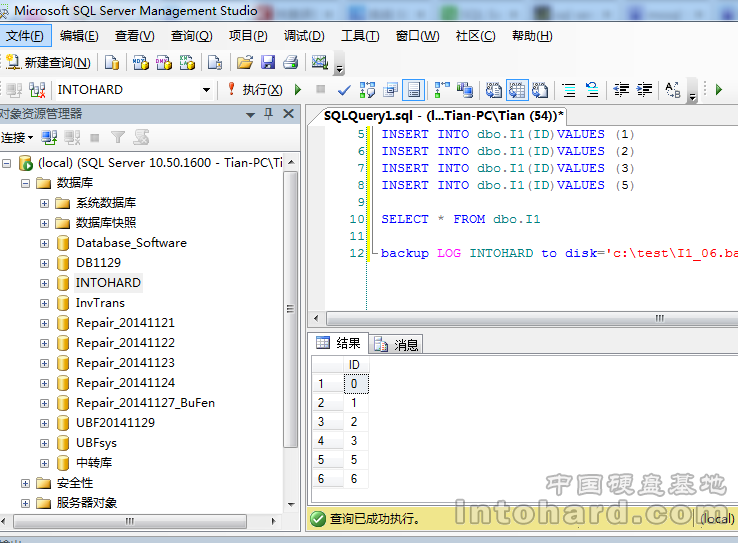The image size is (738, 543).
Task: Select the UBFsys database in the tree
Action: (x=96, y=443)
